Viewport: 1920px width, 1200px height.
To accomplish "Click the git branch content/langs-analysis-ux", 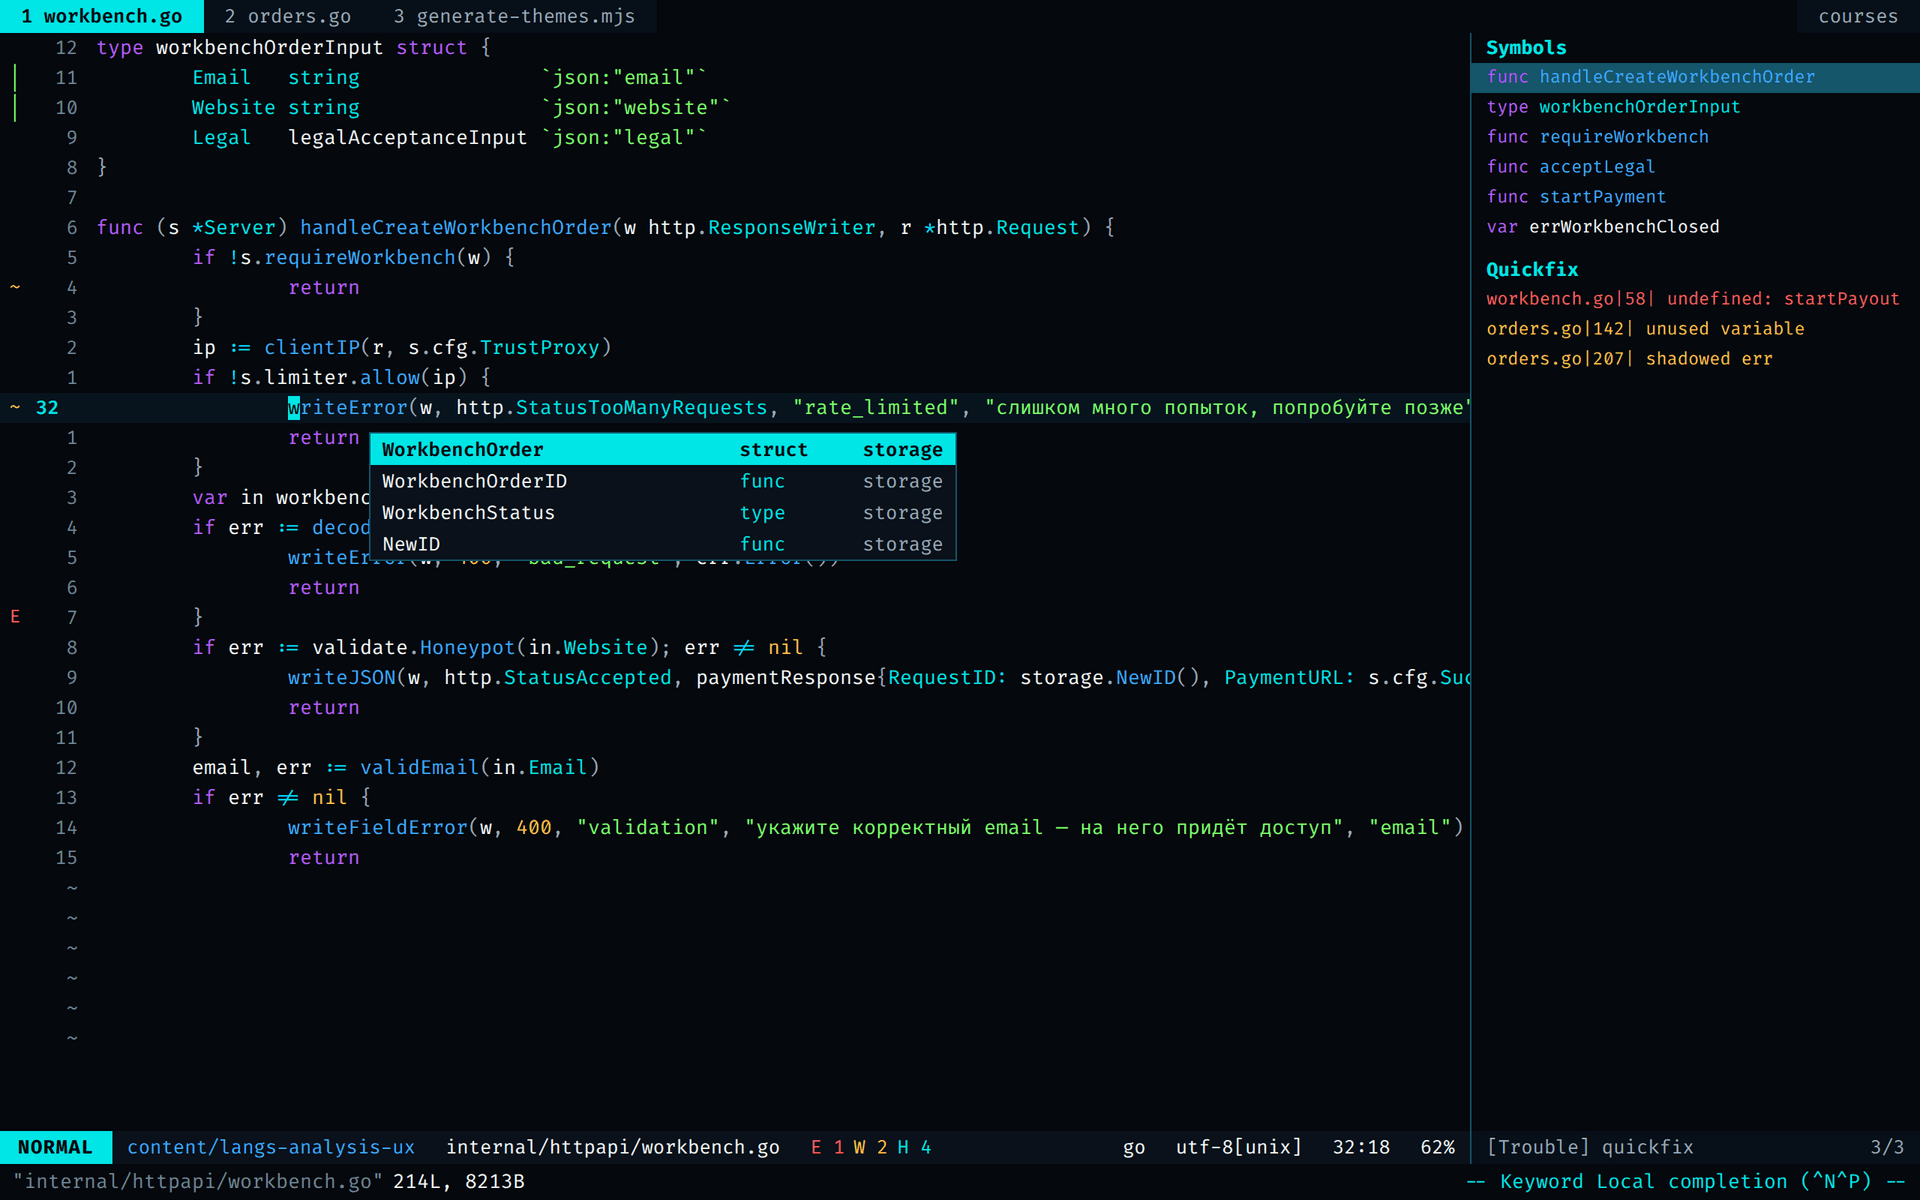I will click(270, 1147).
